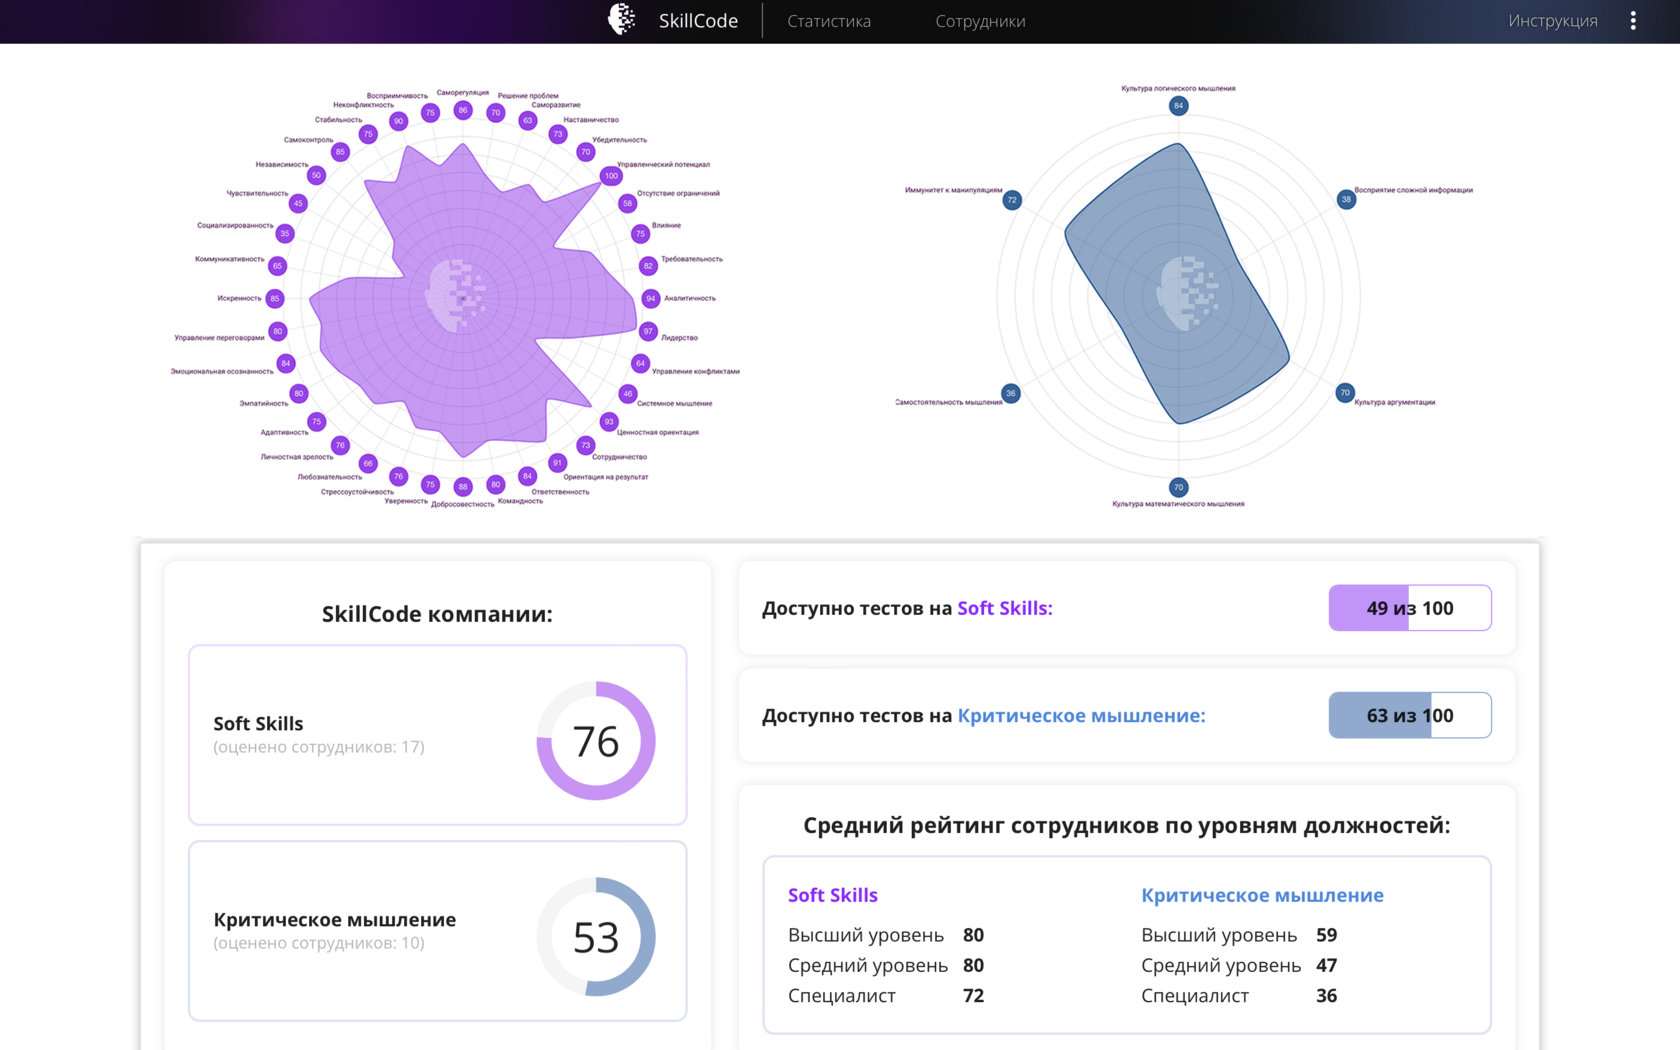The width and height of the screenshot is (1680, 1050).
Task: Click the "Коммуникативность" radar label
Action: click(230, 259)
